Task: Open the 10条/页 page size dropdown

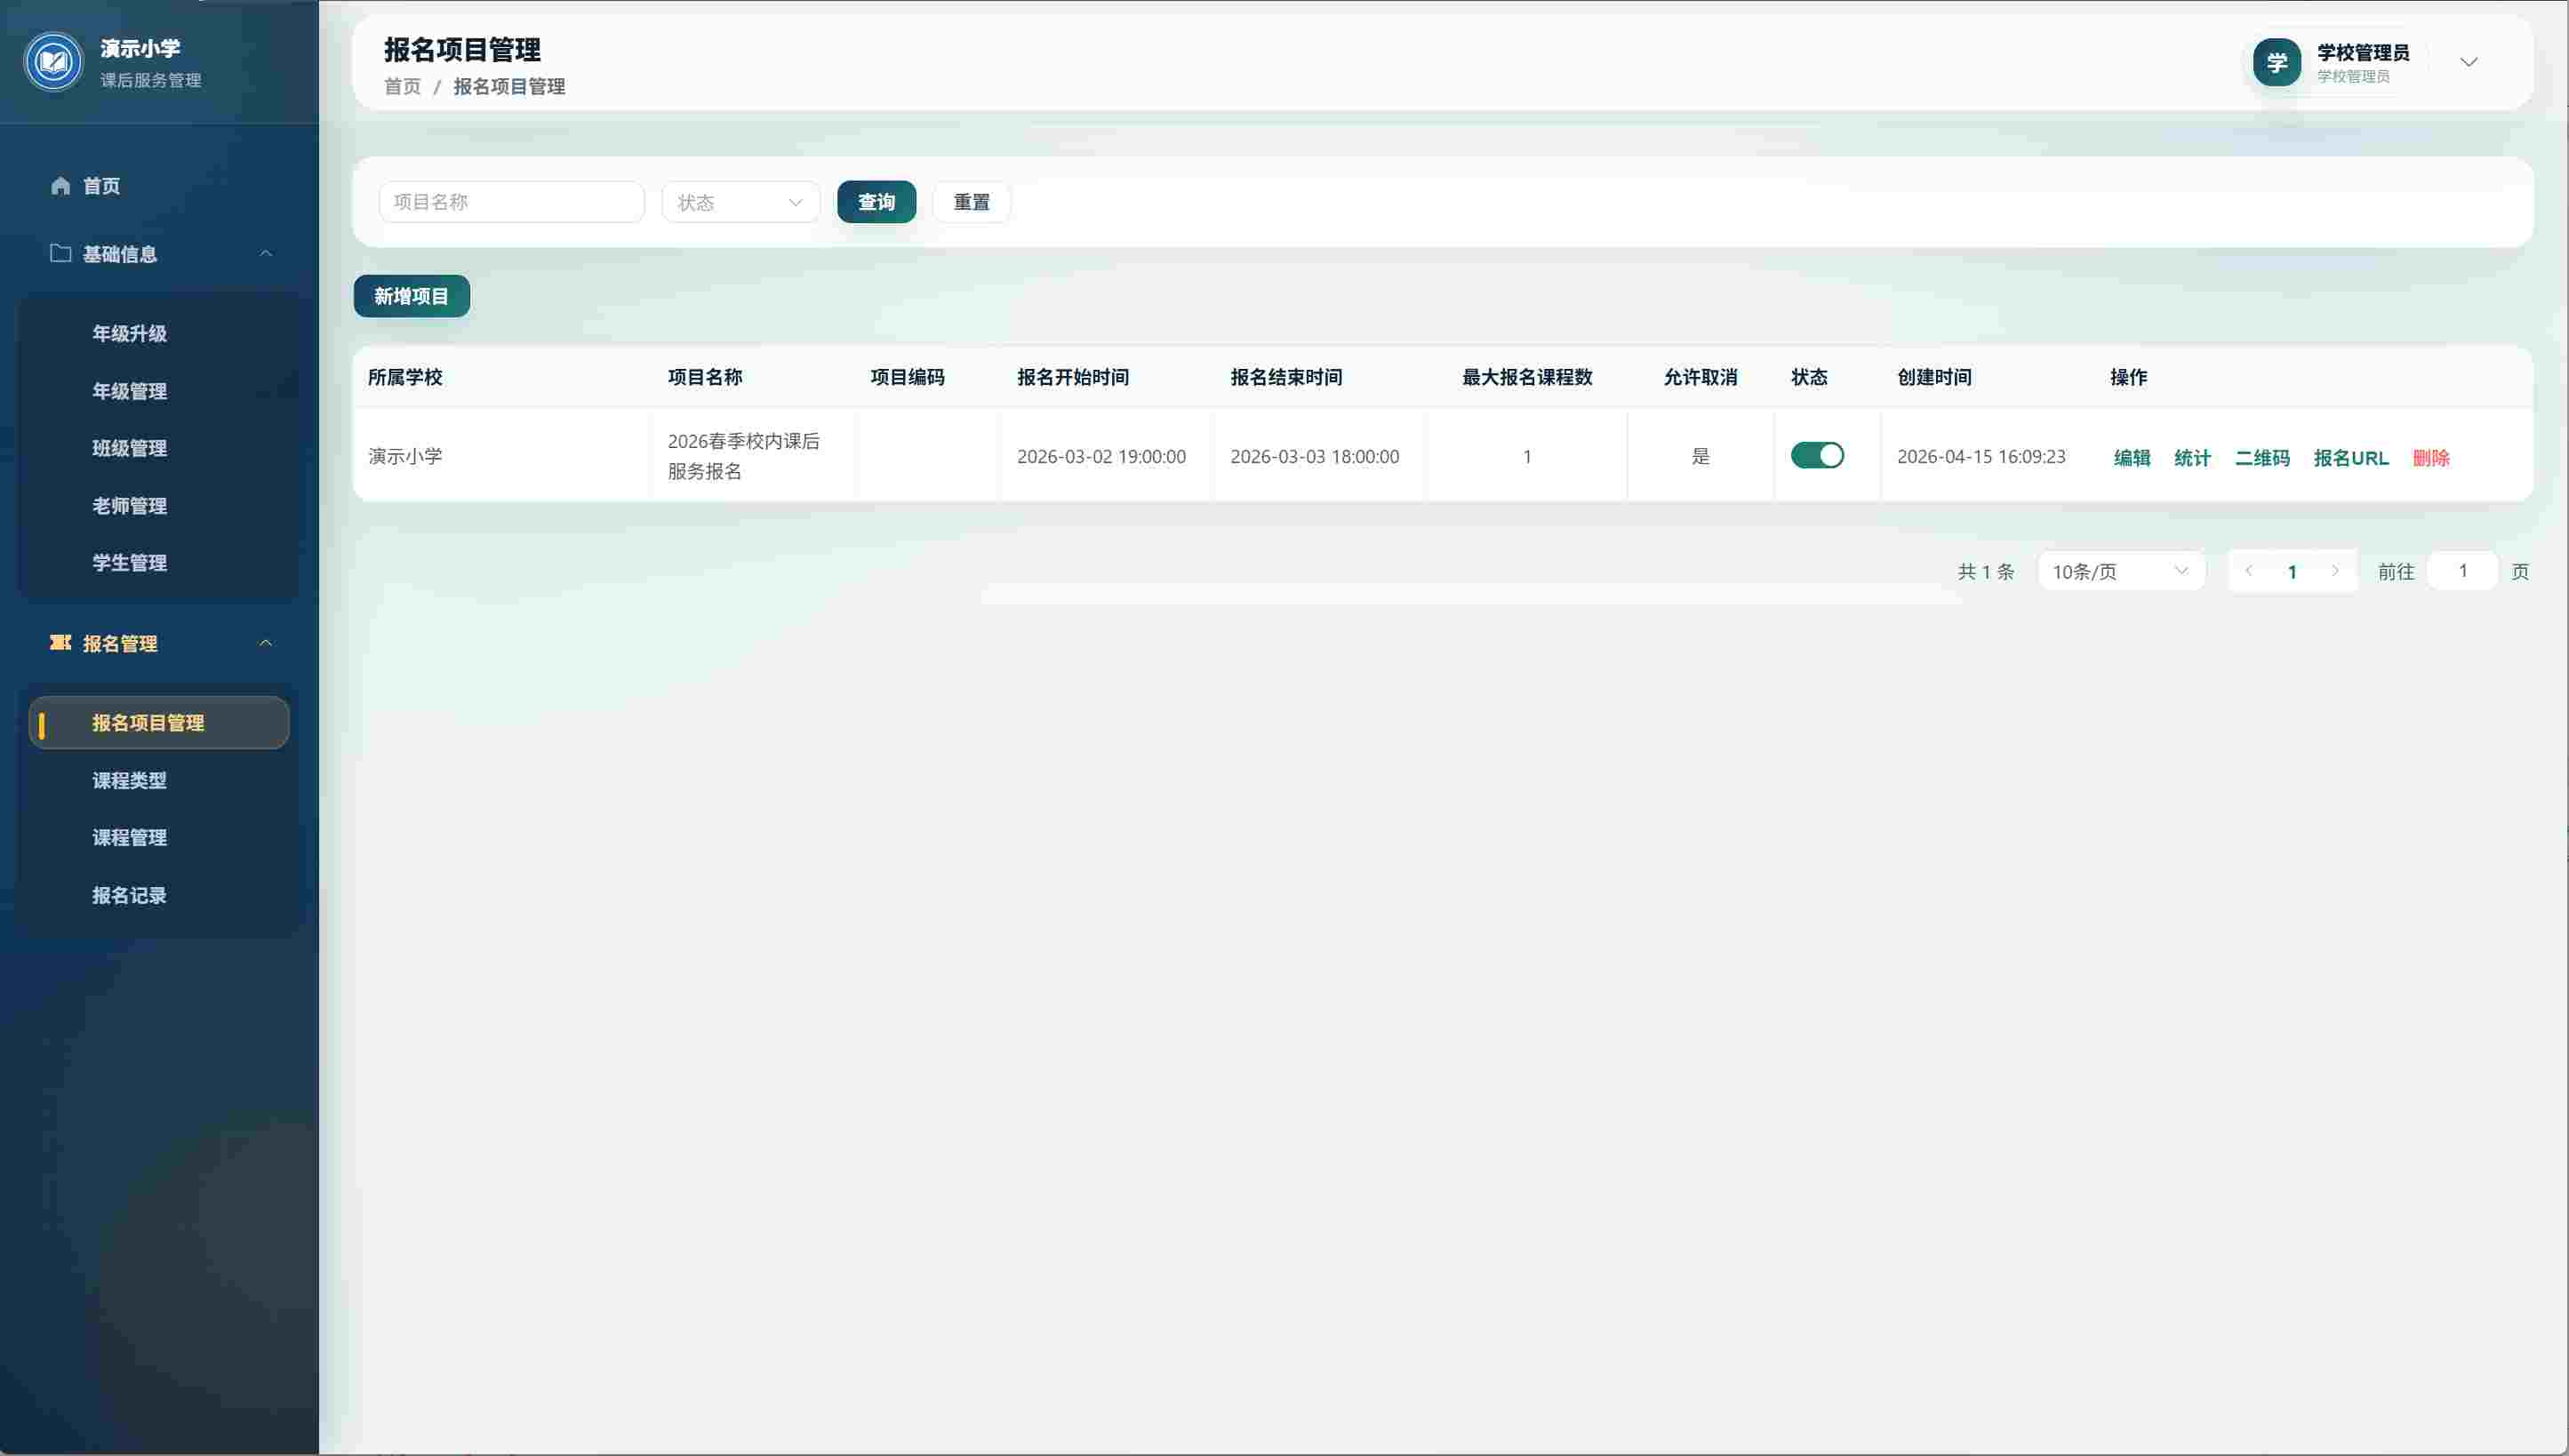Action: click(x=2121, y=571)
